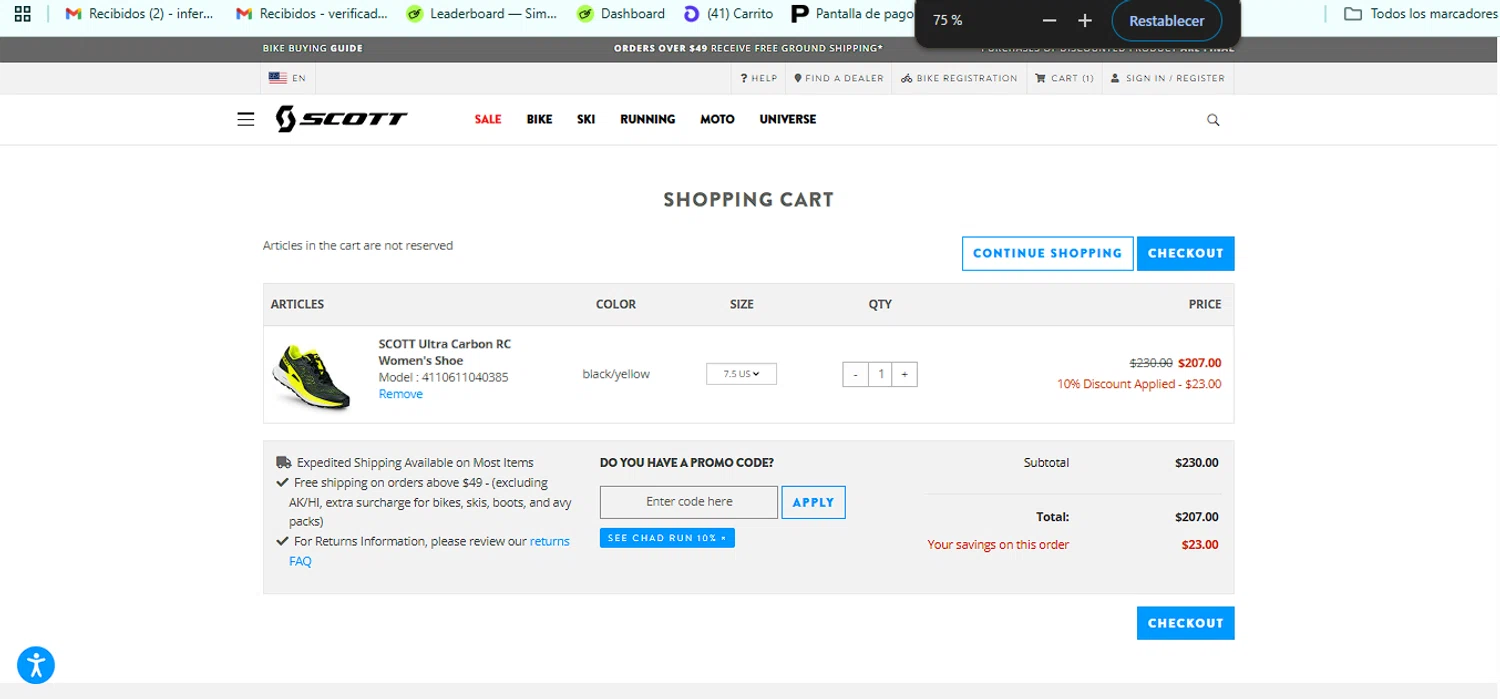Open the hamburger menu icon
1500x699 pixels.
pos(245,119)
